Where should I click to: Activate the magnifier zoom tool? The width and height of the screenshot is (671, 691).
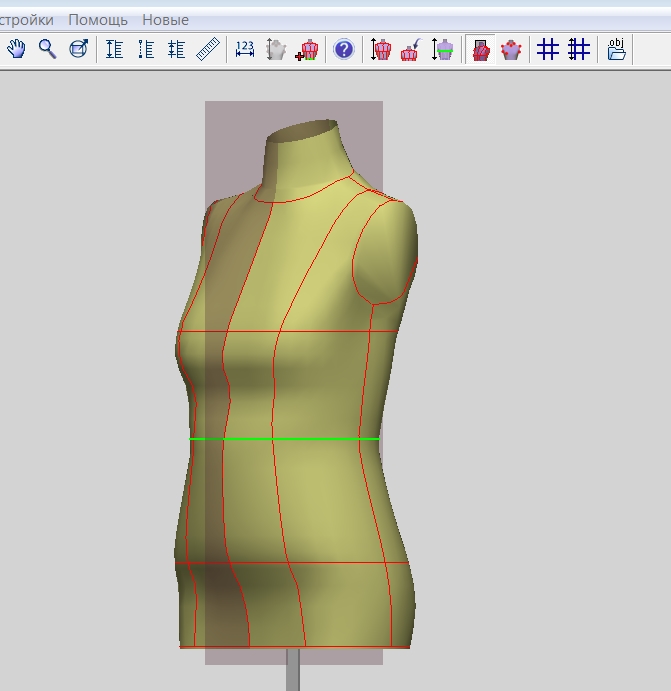point(47,49)
